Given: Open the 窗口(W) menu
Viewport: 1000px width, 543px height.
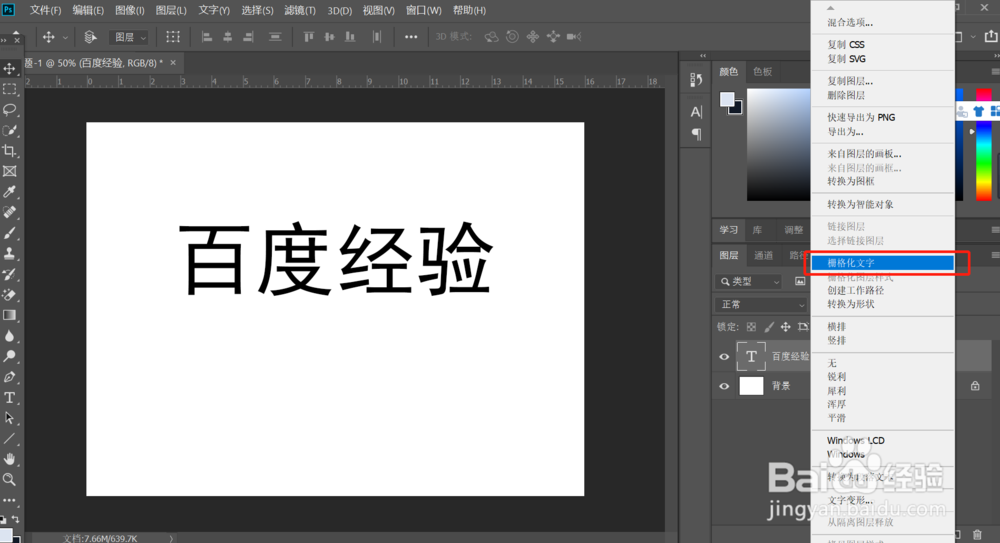Looking at the screenshot, I should [x=423, y=10].
